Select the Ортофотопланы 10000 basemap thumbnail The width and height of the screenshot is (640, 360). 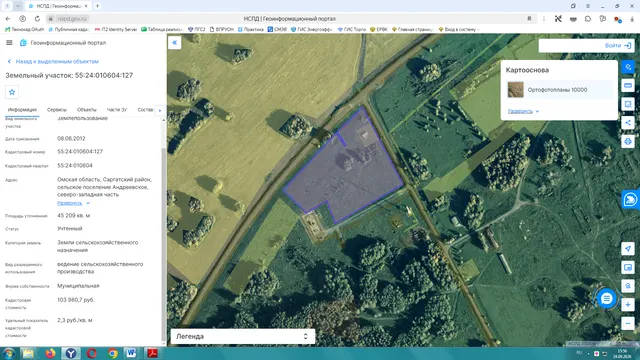point(516,90)
